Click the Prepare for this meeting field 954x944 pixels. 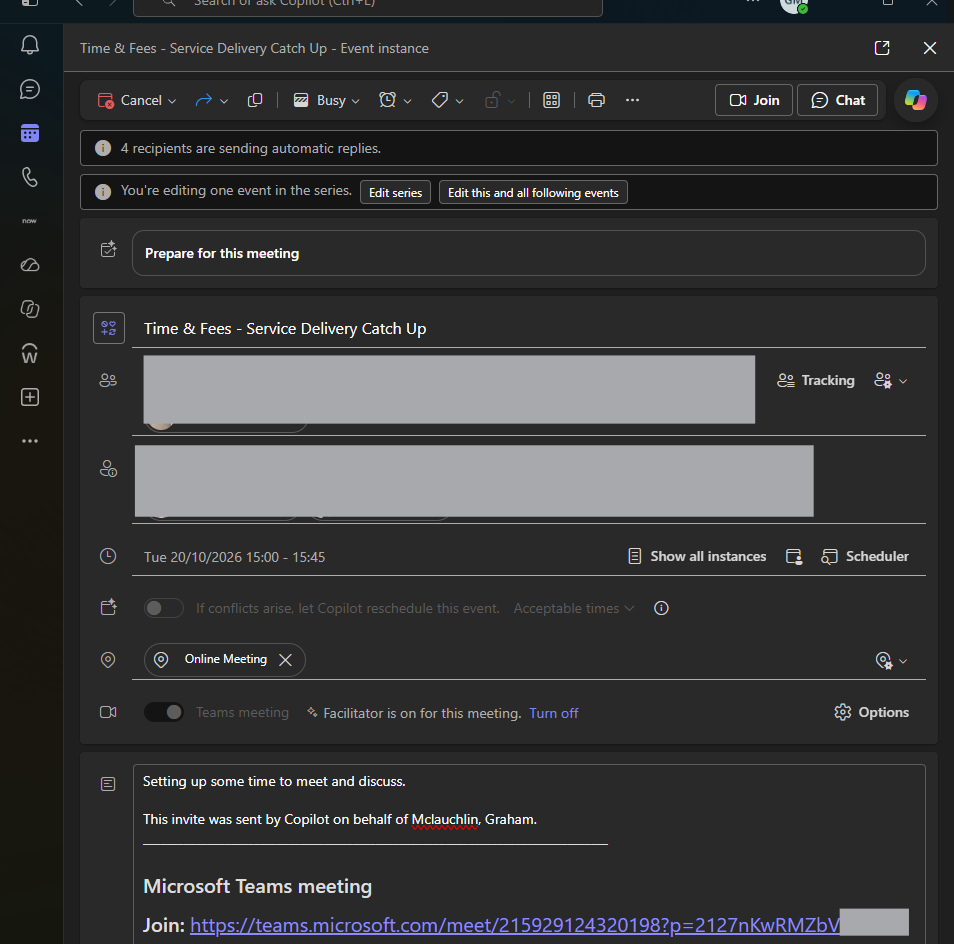529,253
